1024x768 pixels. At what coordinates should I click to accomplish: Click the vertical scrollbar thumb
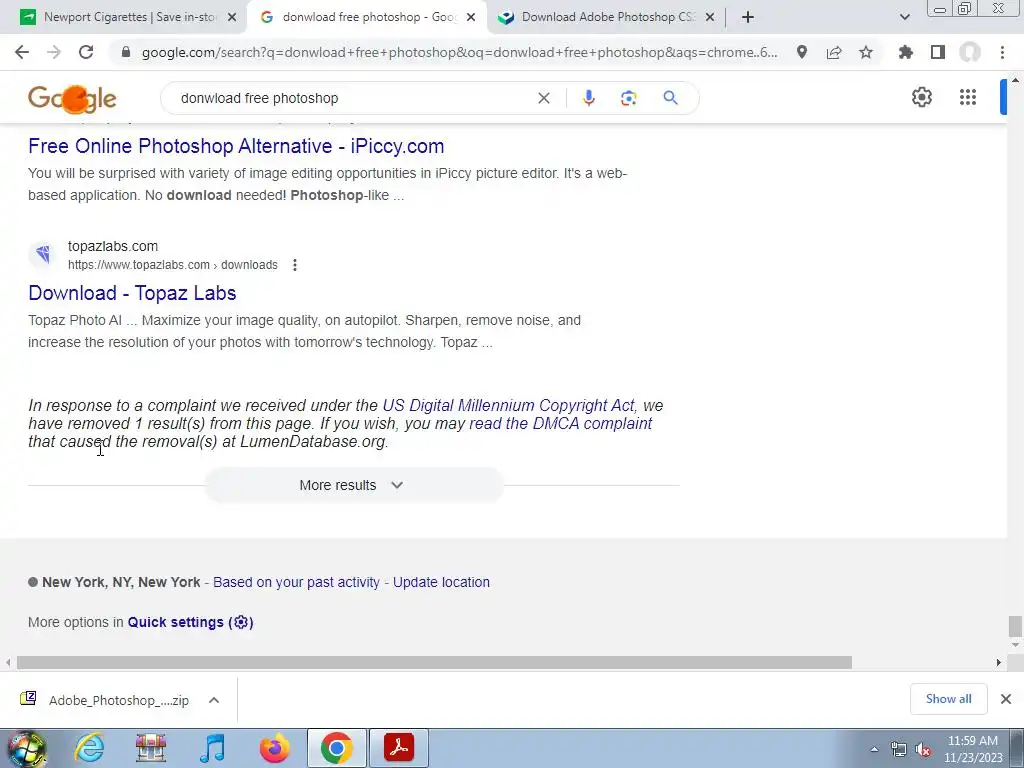1015,626
